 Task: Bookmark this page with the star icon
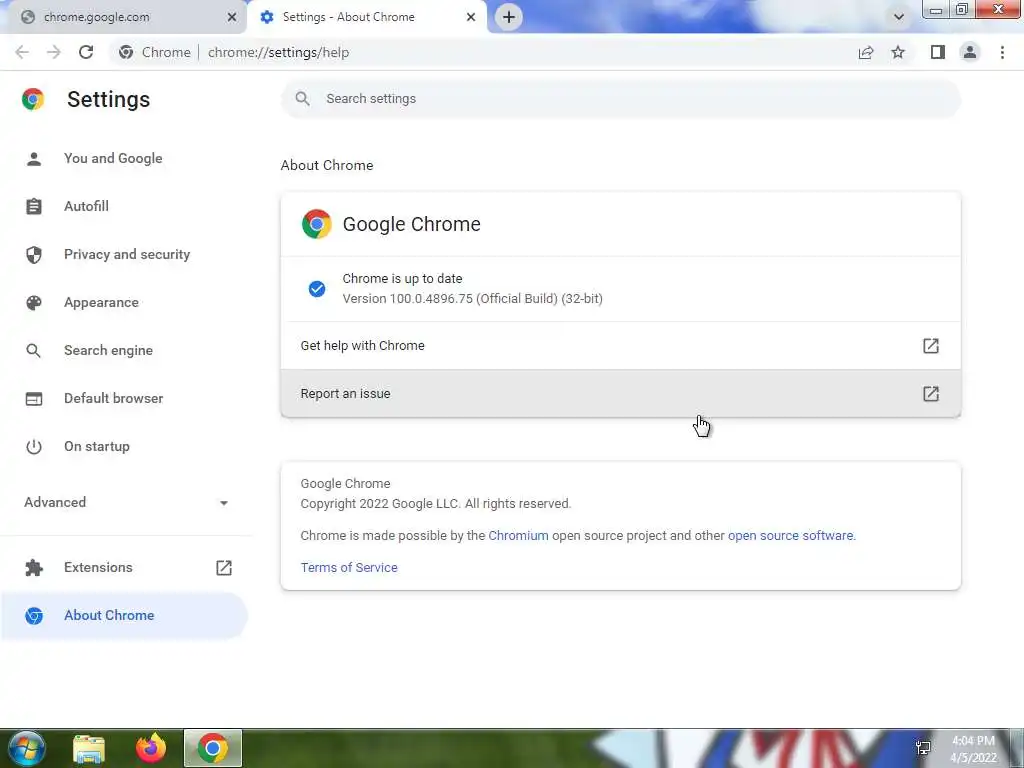click(x=899, y=52)
